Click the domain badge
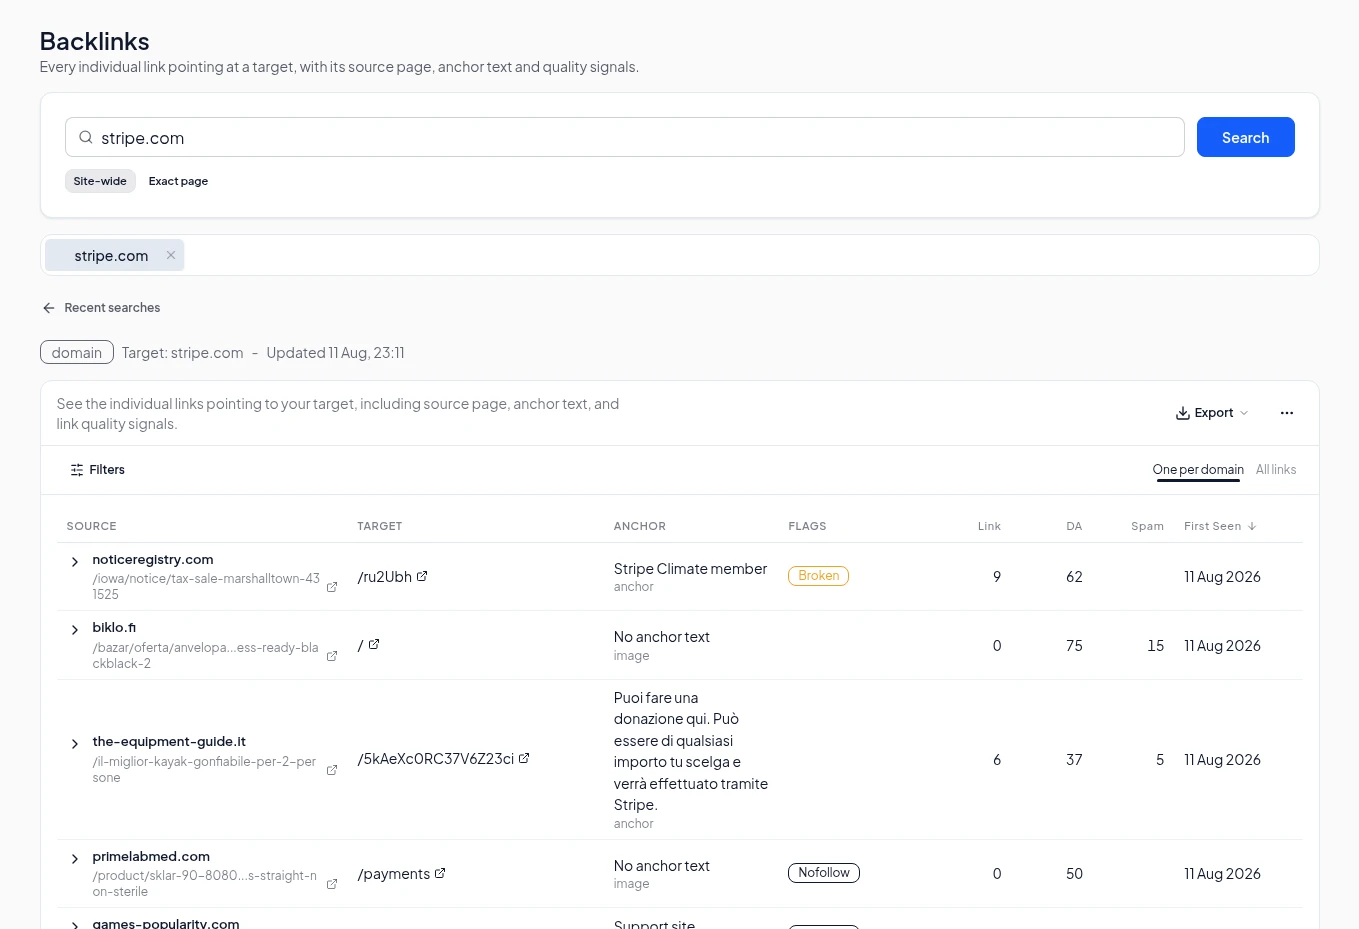1359x929 pixels. coord(77,352)
